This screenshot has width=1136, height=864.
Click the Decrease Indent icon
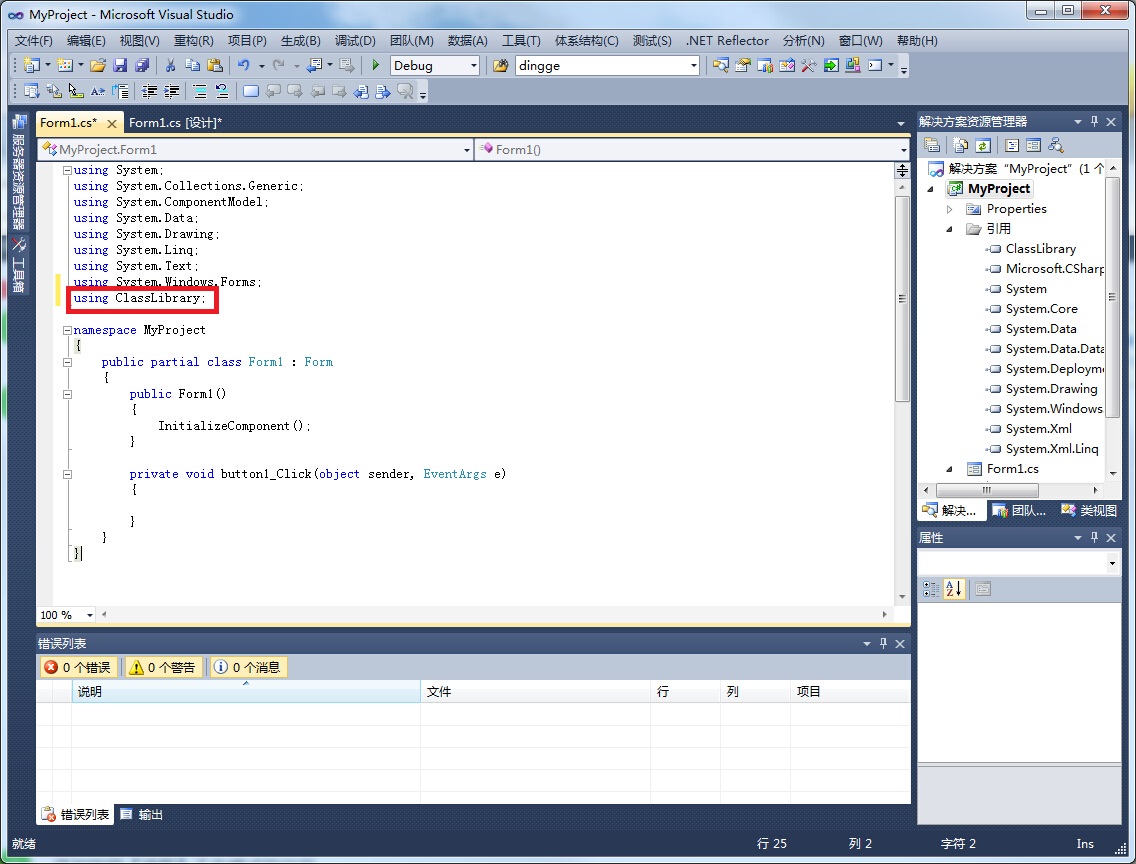pyautogui.click(x=149, y=91)
